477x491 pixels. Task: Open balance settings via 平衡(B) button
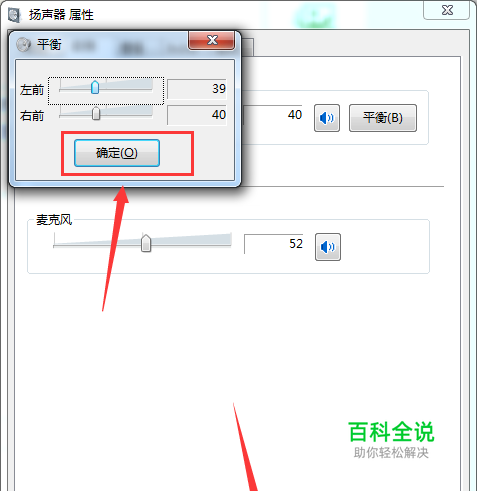point(383,118)
